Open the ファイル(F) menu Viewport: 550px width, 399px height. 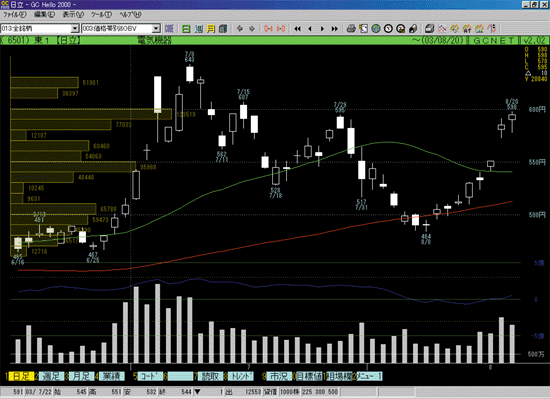click(14, 15)
